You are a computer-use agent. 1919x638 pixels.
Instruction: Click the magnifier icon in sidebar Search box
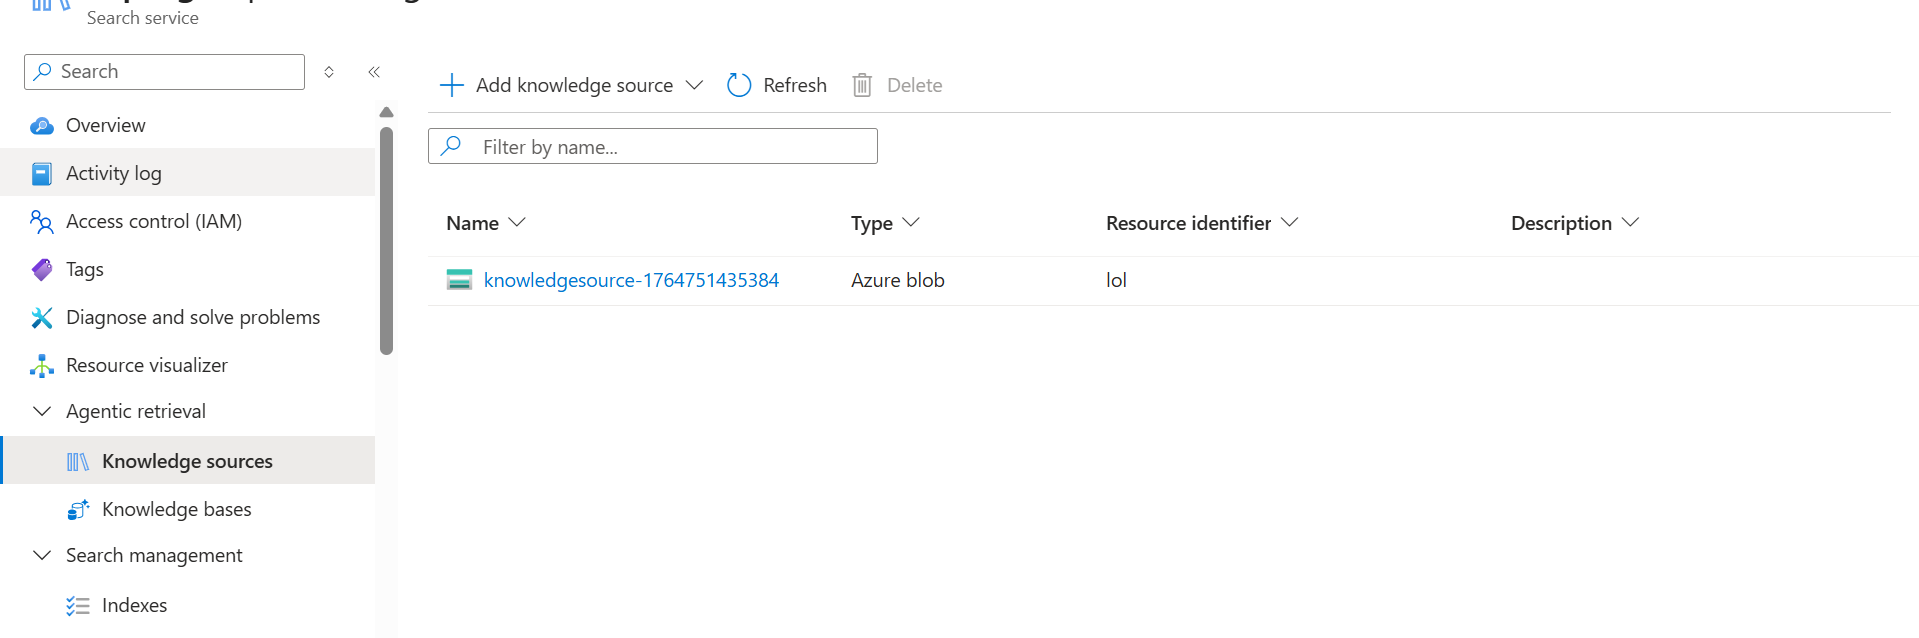(x=43, y=72)
